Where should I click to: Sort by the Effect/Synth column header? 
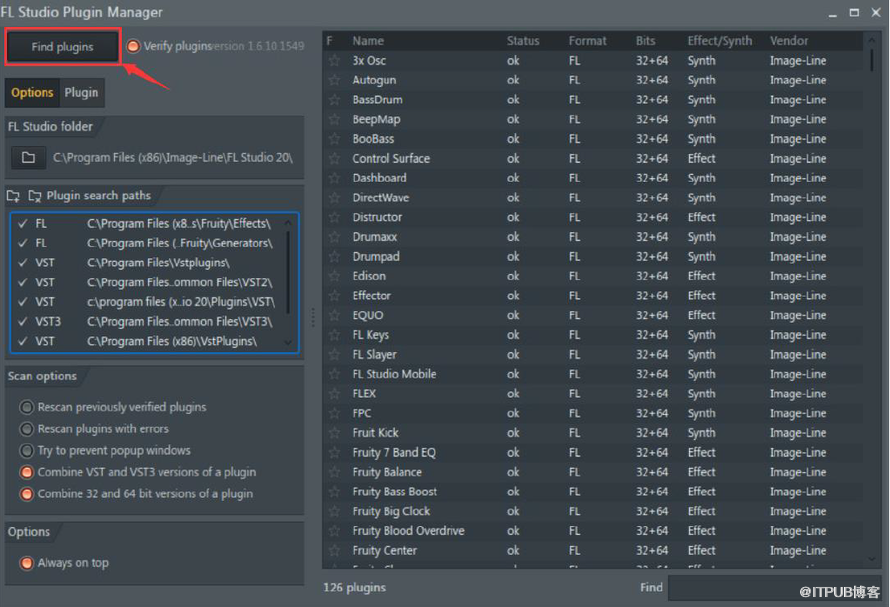tap(720, 41)
